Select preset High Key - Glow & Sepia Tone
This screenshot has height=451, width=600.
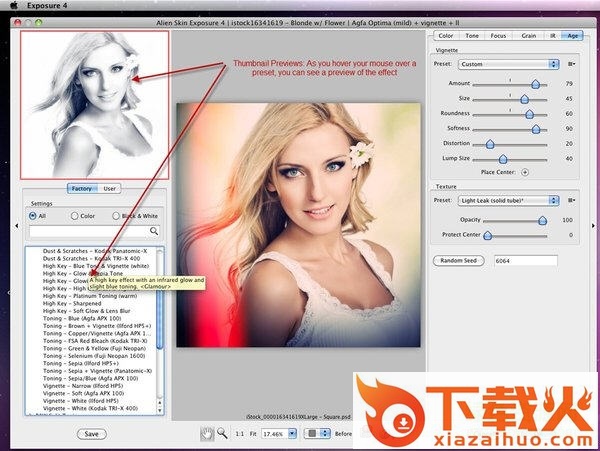coord(83,274)
